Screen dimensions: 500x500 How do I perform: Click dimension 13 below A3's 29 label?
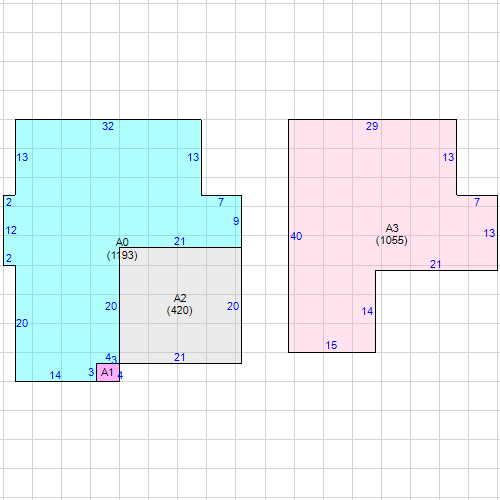448,157
